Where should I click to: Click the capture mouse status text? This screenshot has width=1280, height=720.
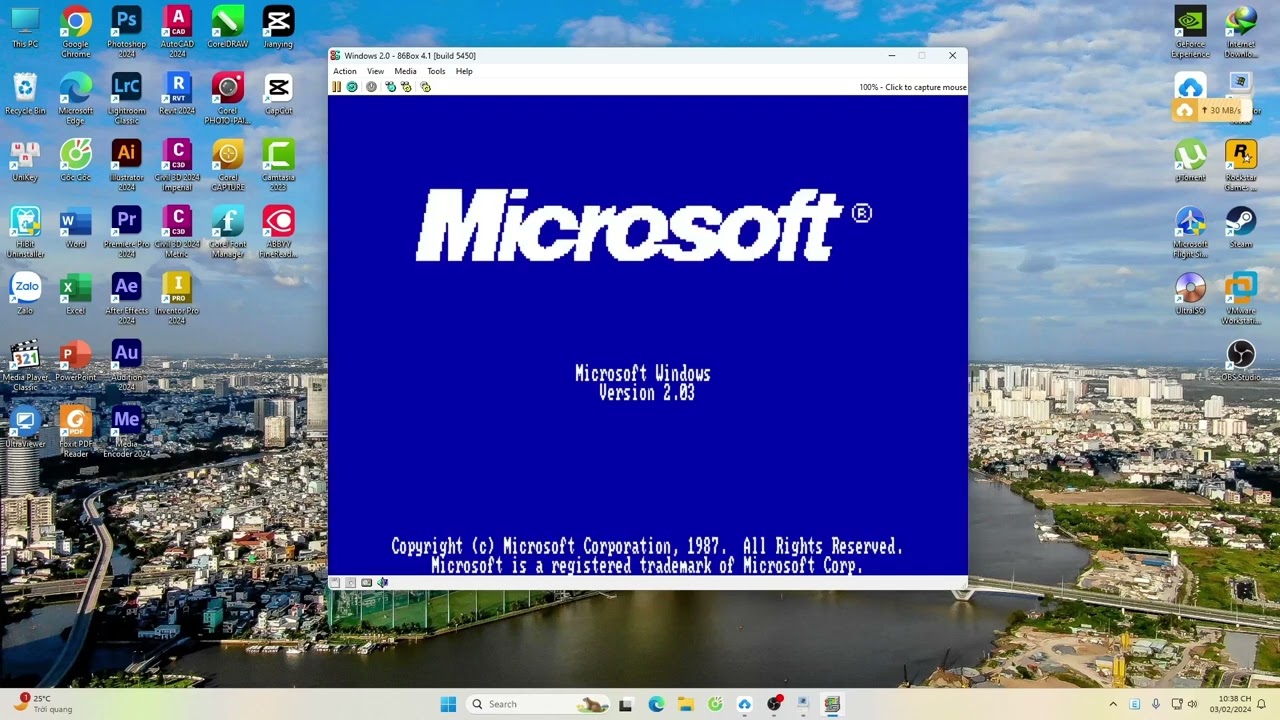[912, 87]
